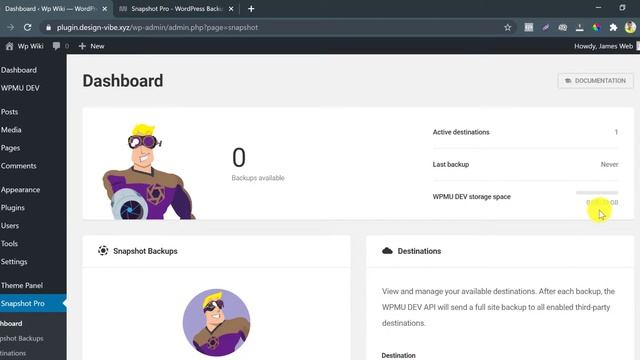Go to Media in the sidebar
This screenshot has height=360, width=640.
(x=11, y=129)
